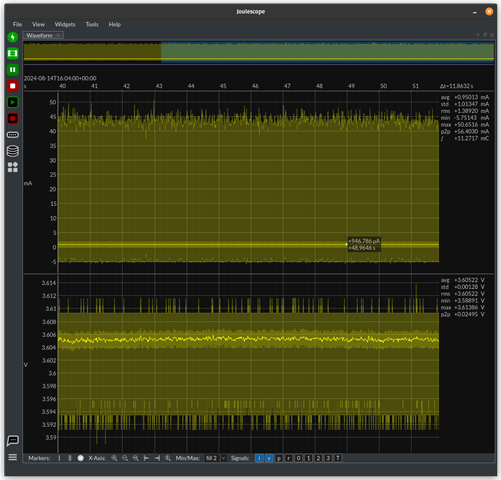The height and width of the screenshot is (480, 501).
Task: Open the device control icon in sidebar
Action: [x=13, y=135]
